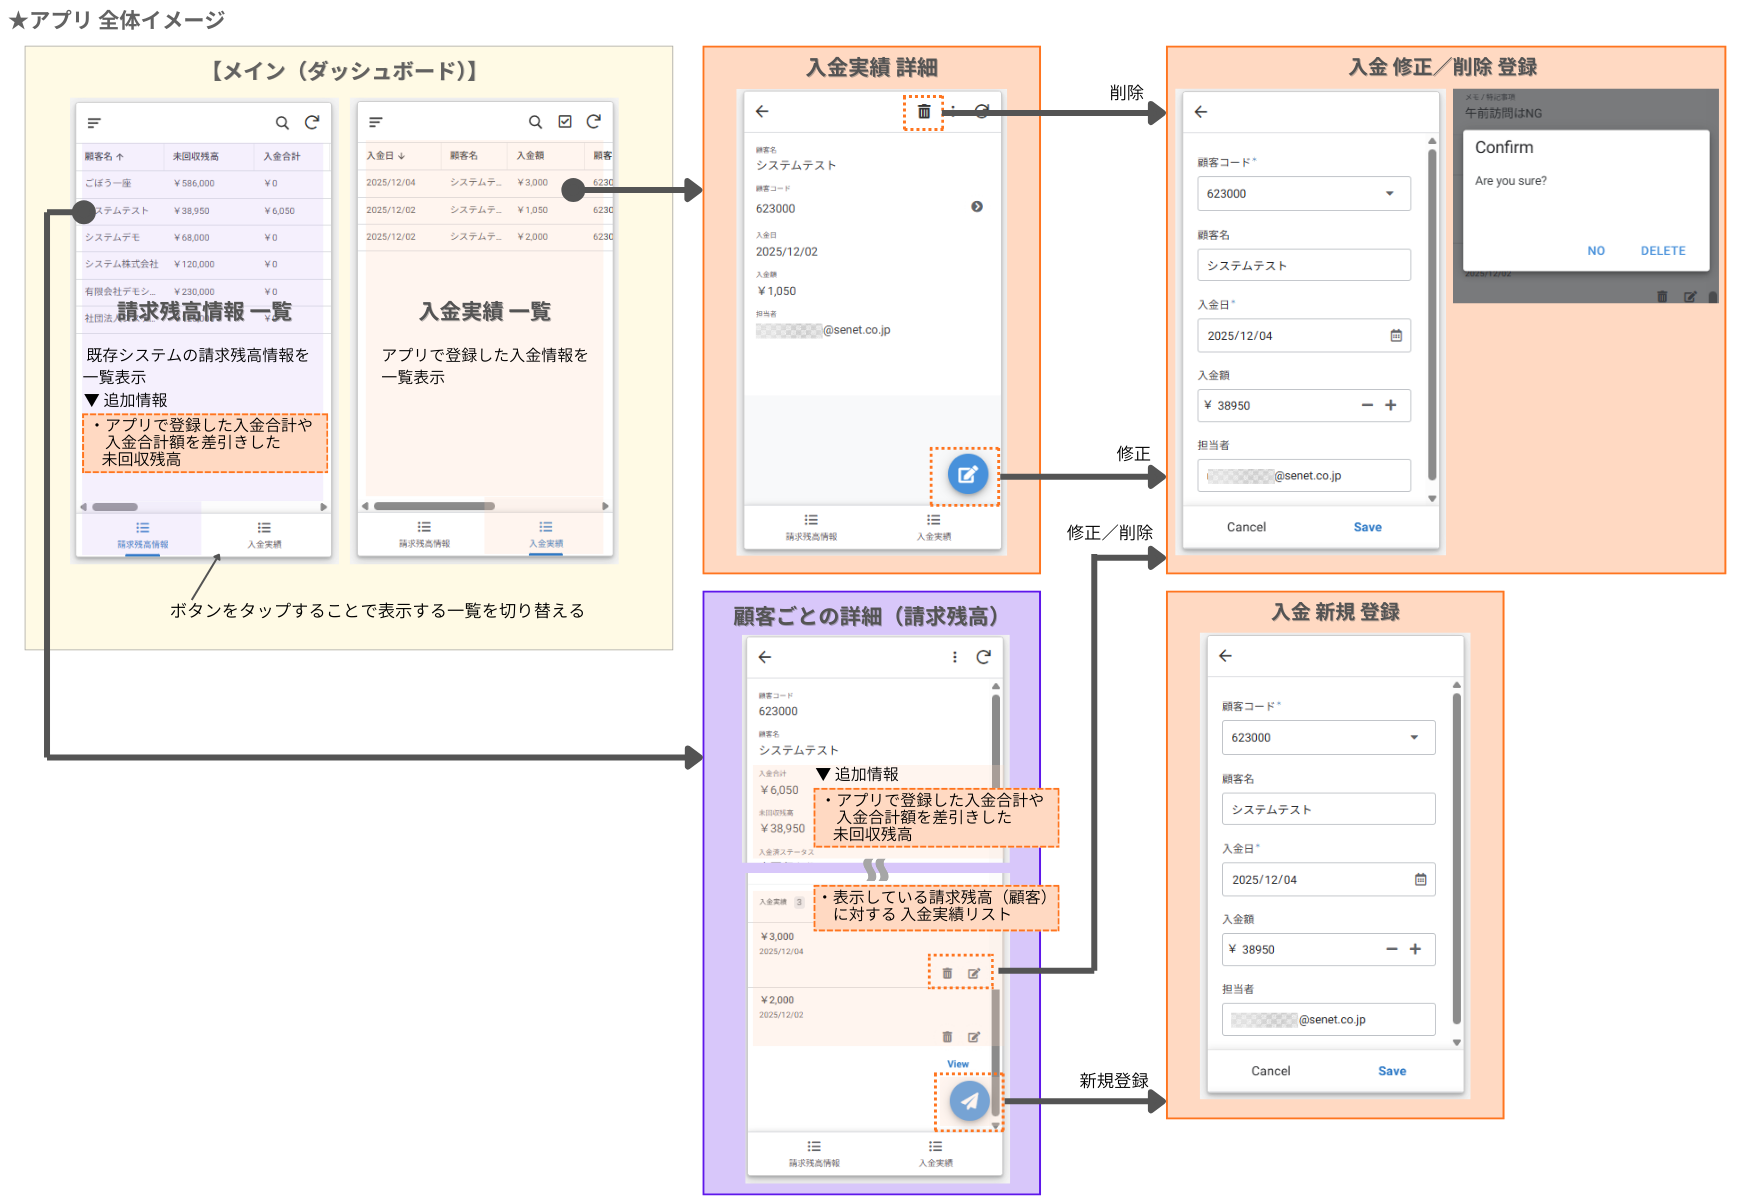Screen dimensions: 1750x1200
Task: Click the View link on customer detail
Action: [x=957, y=1064]
